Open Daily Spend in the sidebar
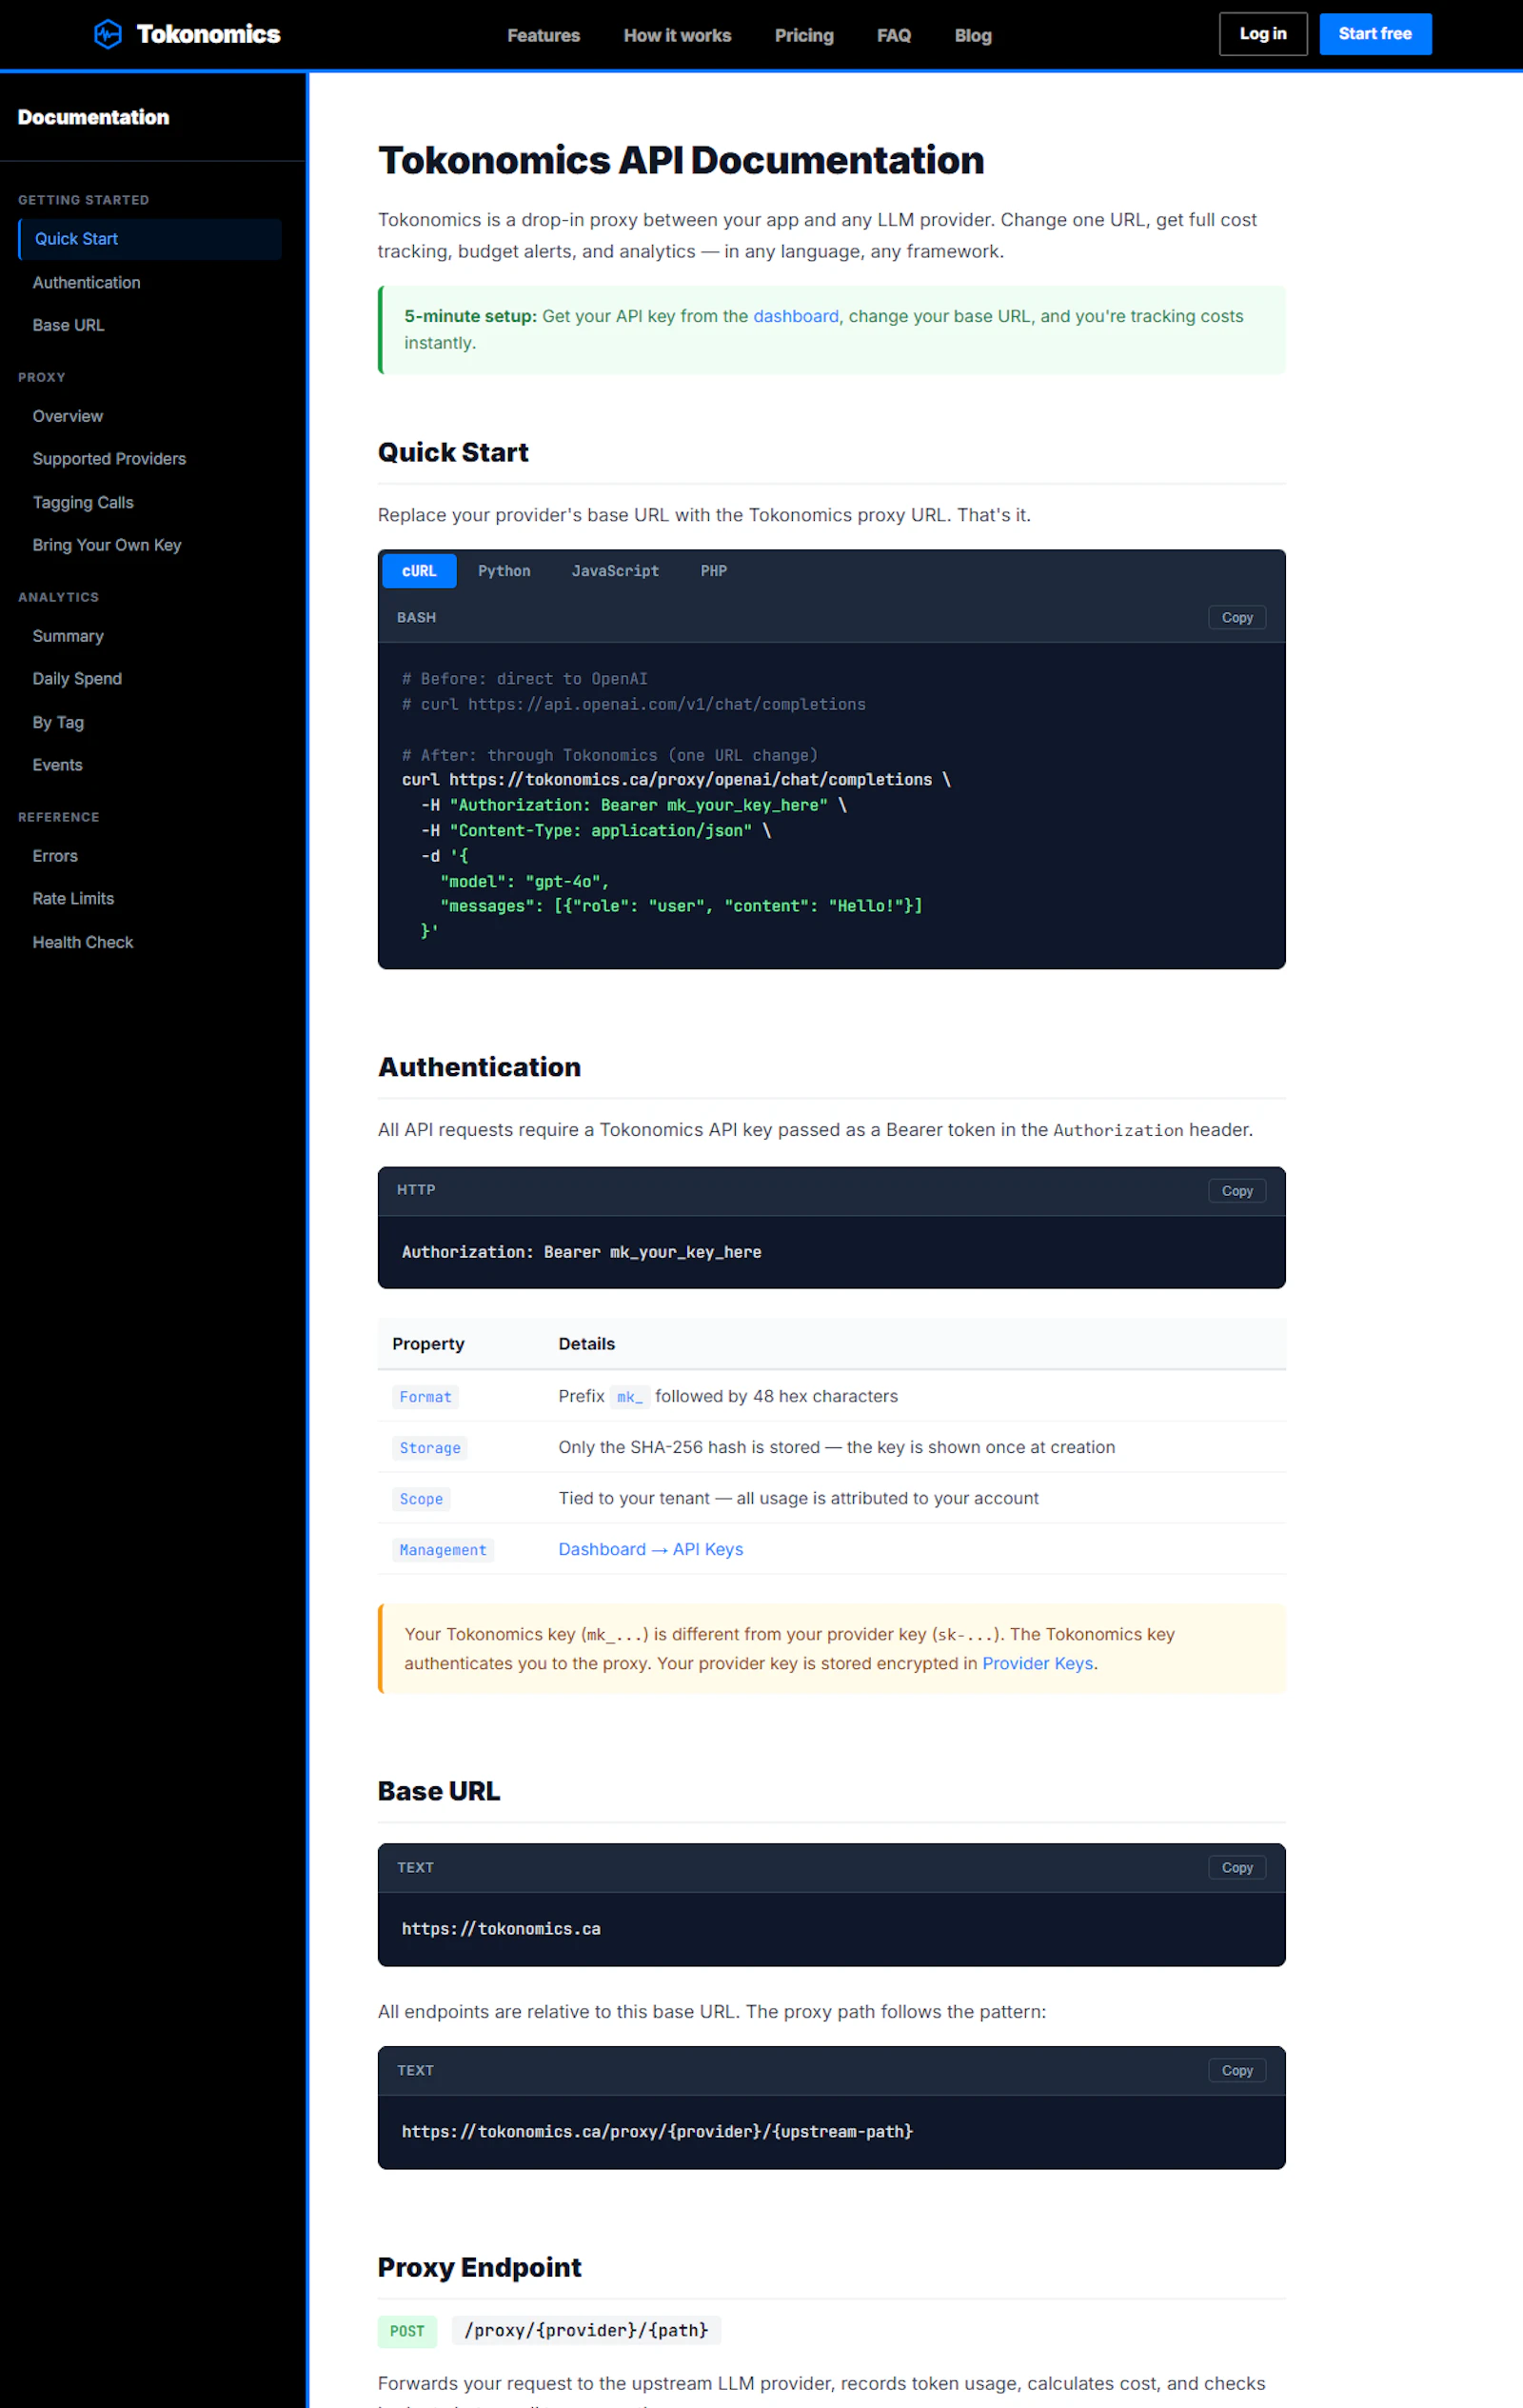The height and width of the screenshot is (2408, 1523). 77,679
